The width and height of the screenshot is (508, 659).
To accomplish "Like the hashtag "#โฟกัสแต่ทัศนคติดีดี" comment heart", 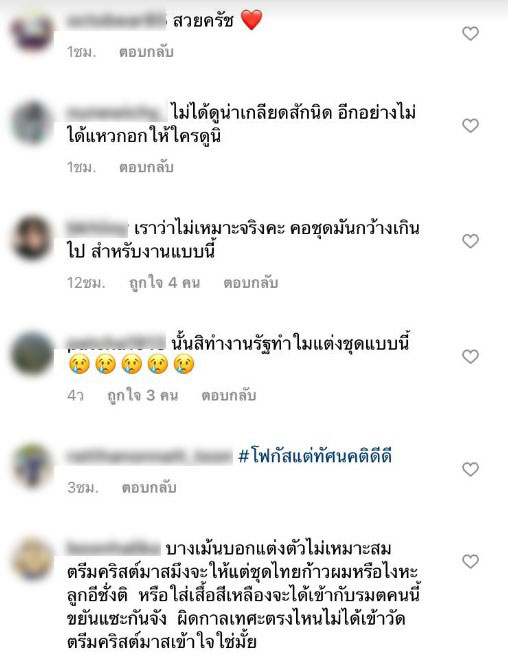I will 470,469.
